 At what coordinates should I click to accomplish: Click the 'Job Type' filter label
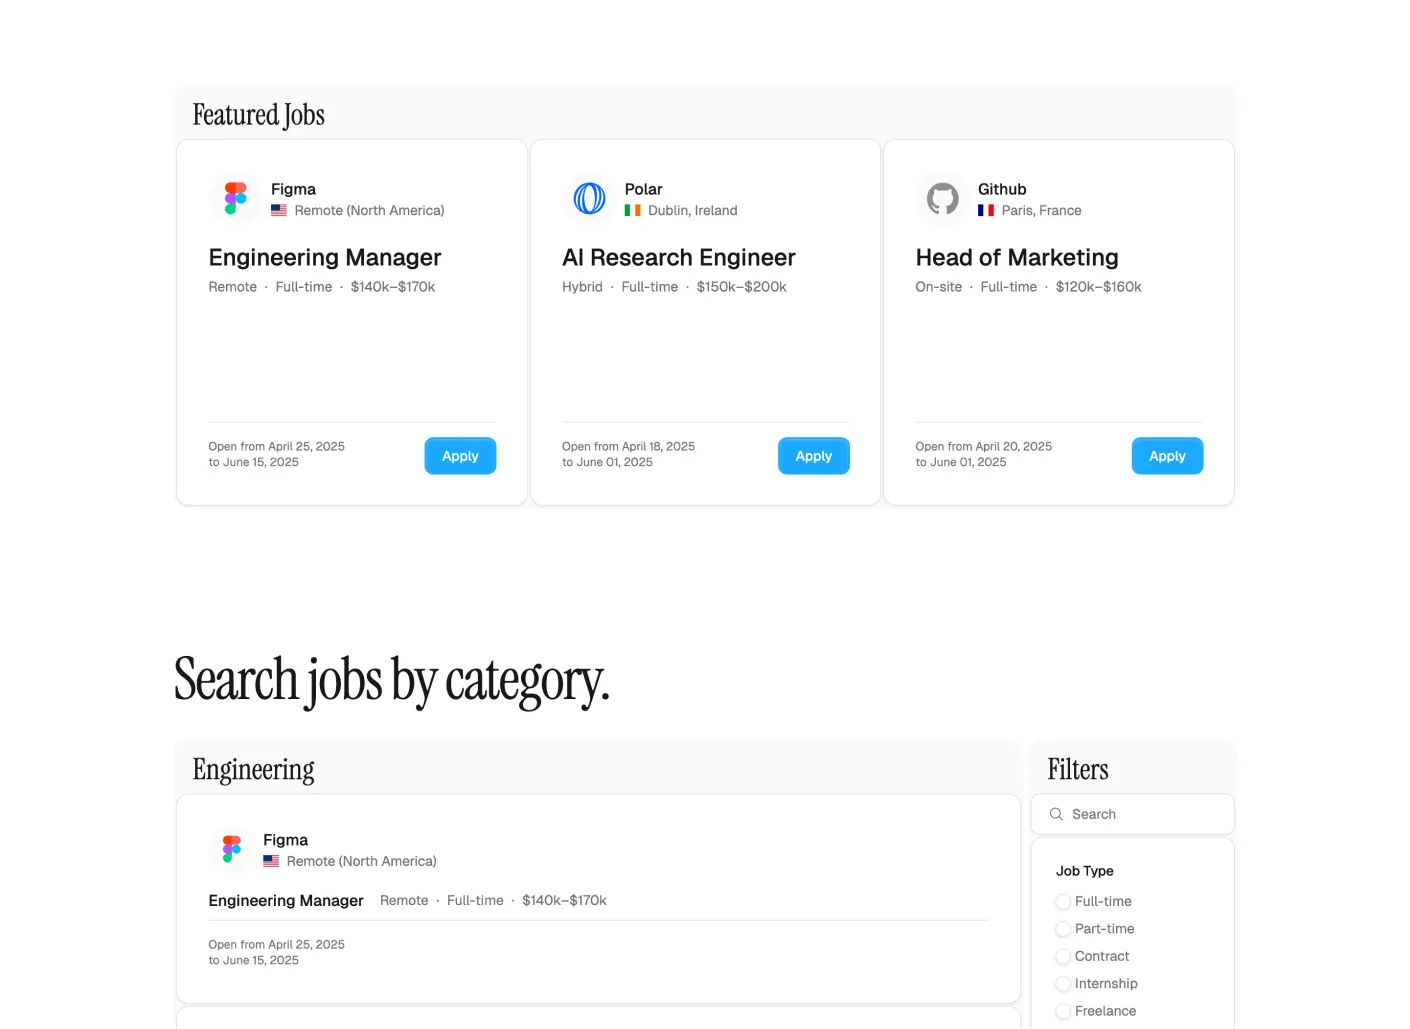1085,871
